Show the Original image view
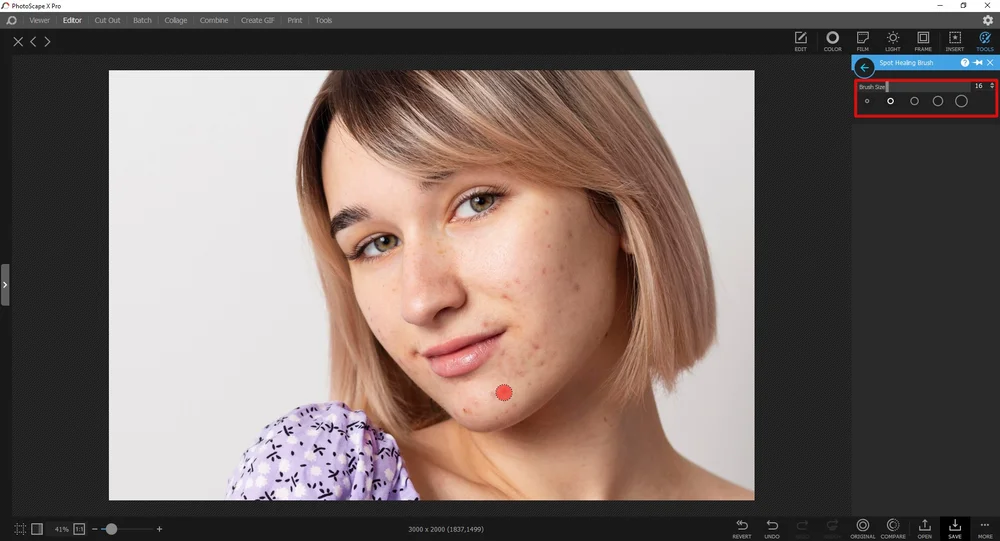 pos(862,528)
